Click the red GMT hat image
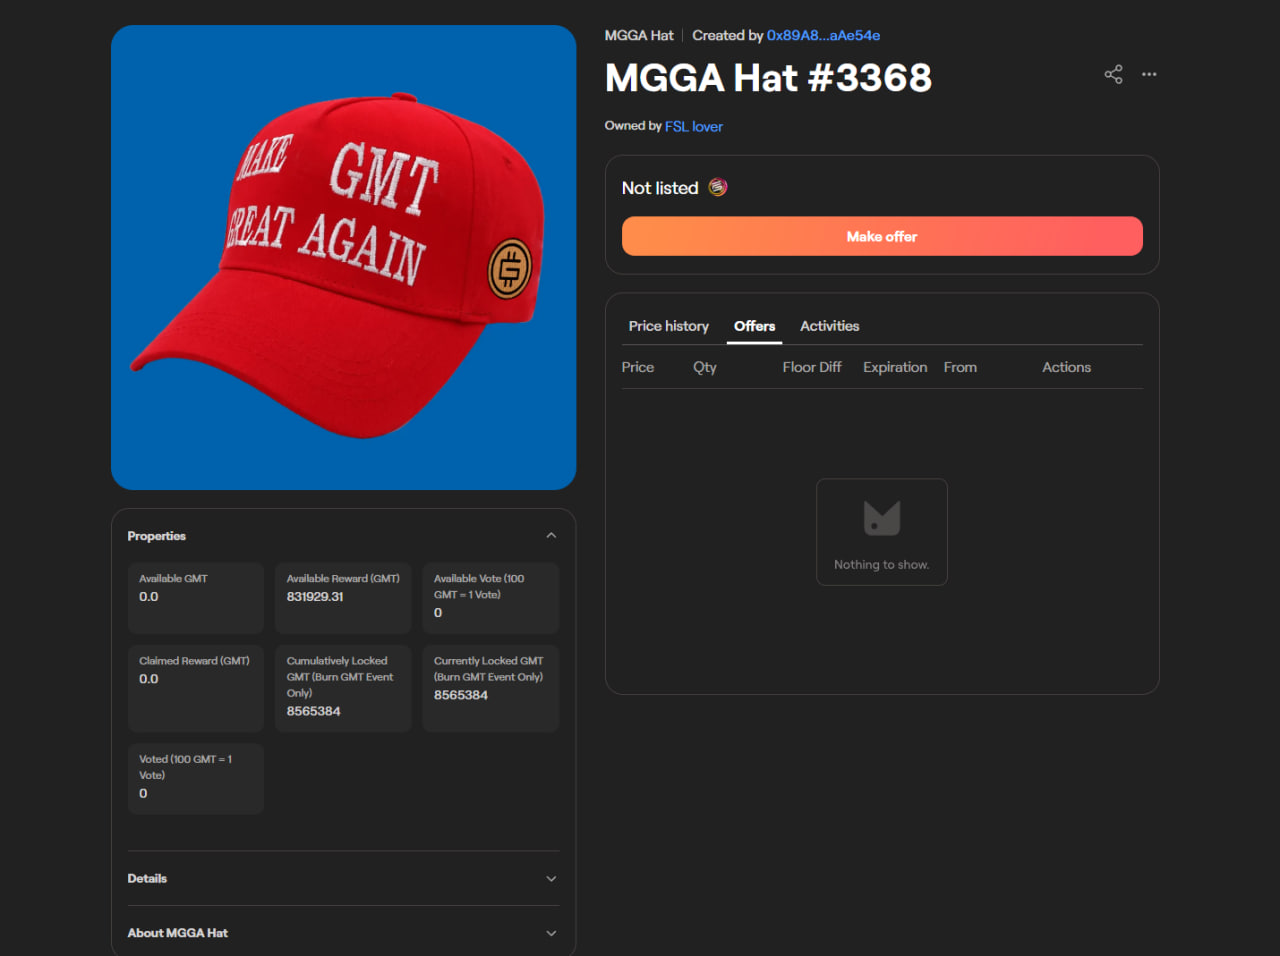 [343, 257]
